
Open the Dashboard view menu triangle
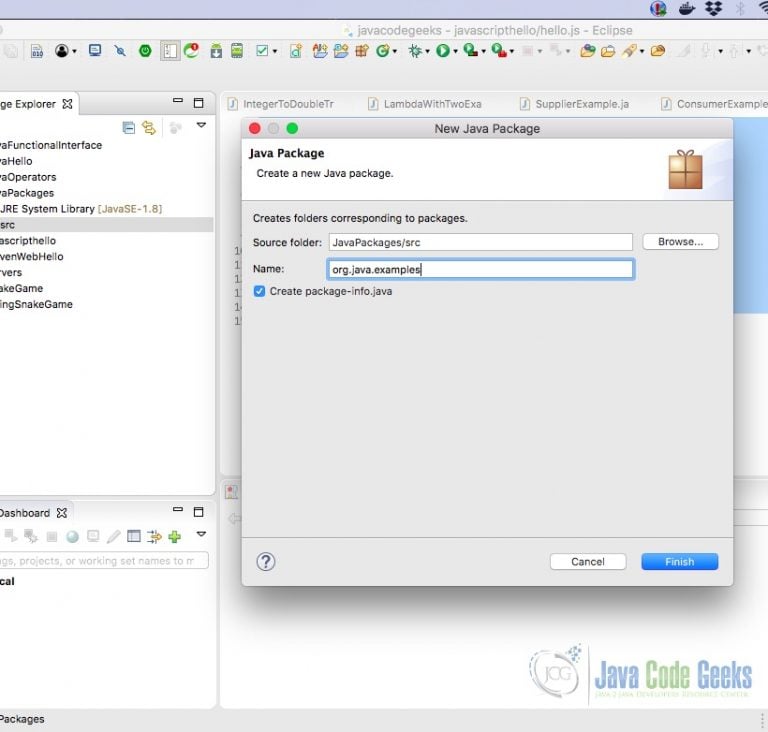201,534
